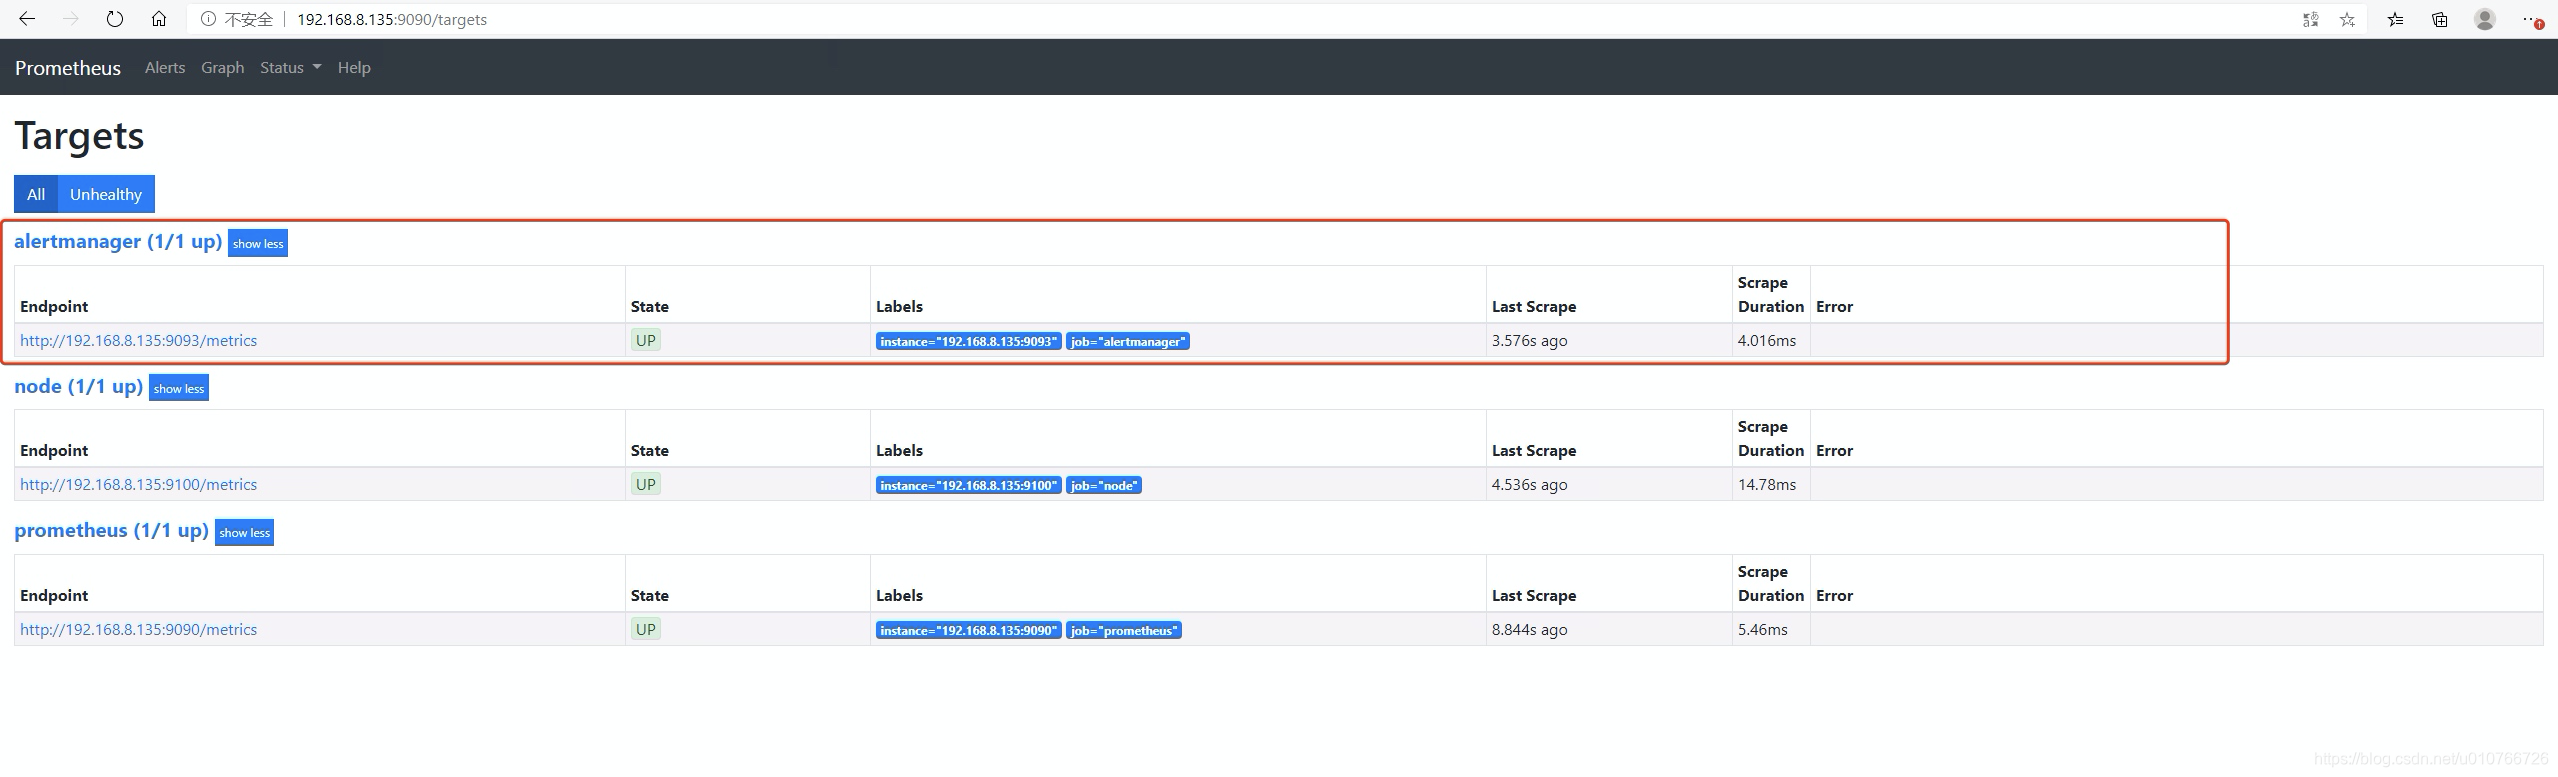Click the State column header in node table

click(649, 450)
